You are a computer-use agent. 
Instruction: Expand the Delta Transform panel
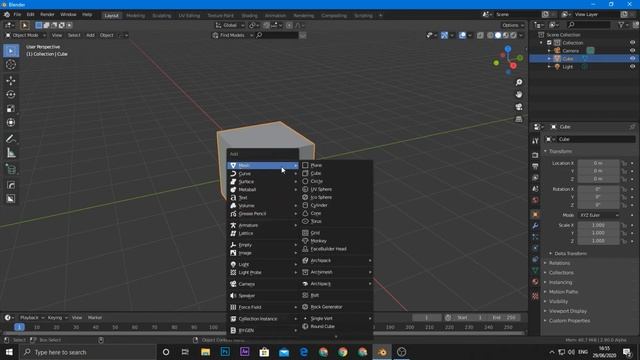pos(570,253)
